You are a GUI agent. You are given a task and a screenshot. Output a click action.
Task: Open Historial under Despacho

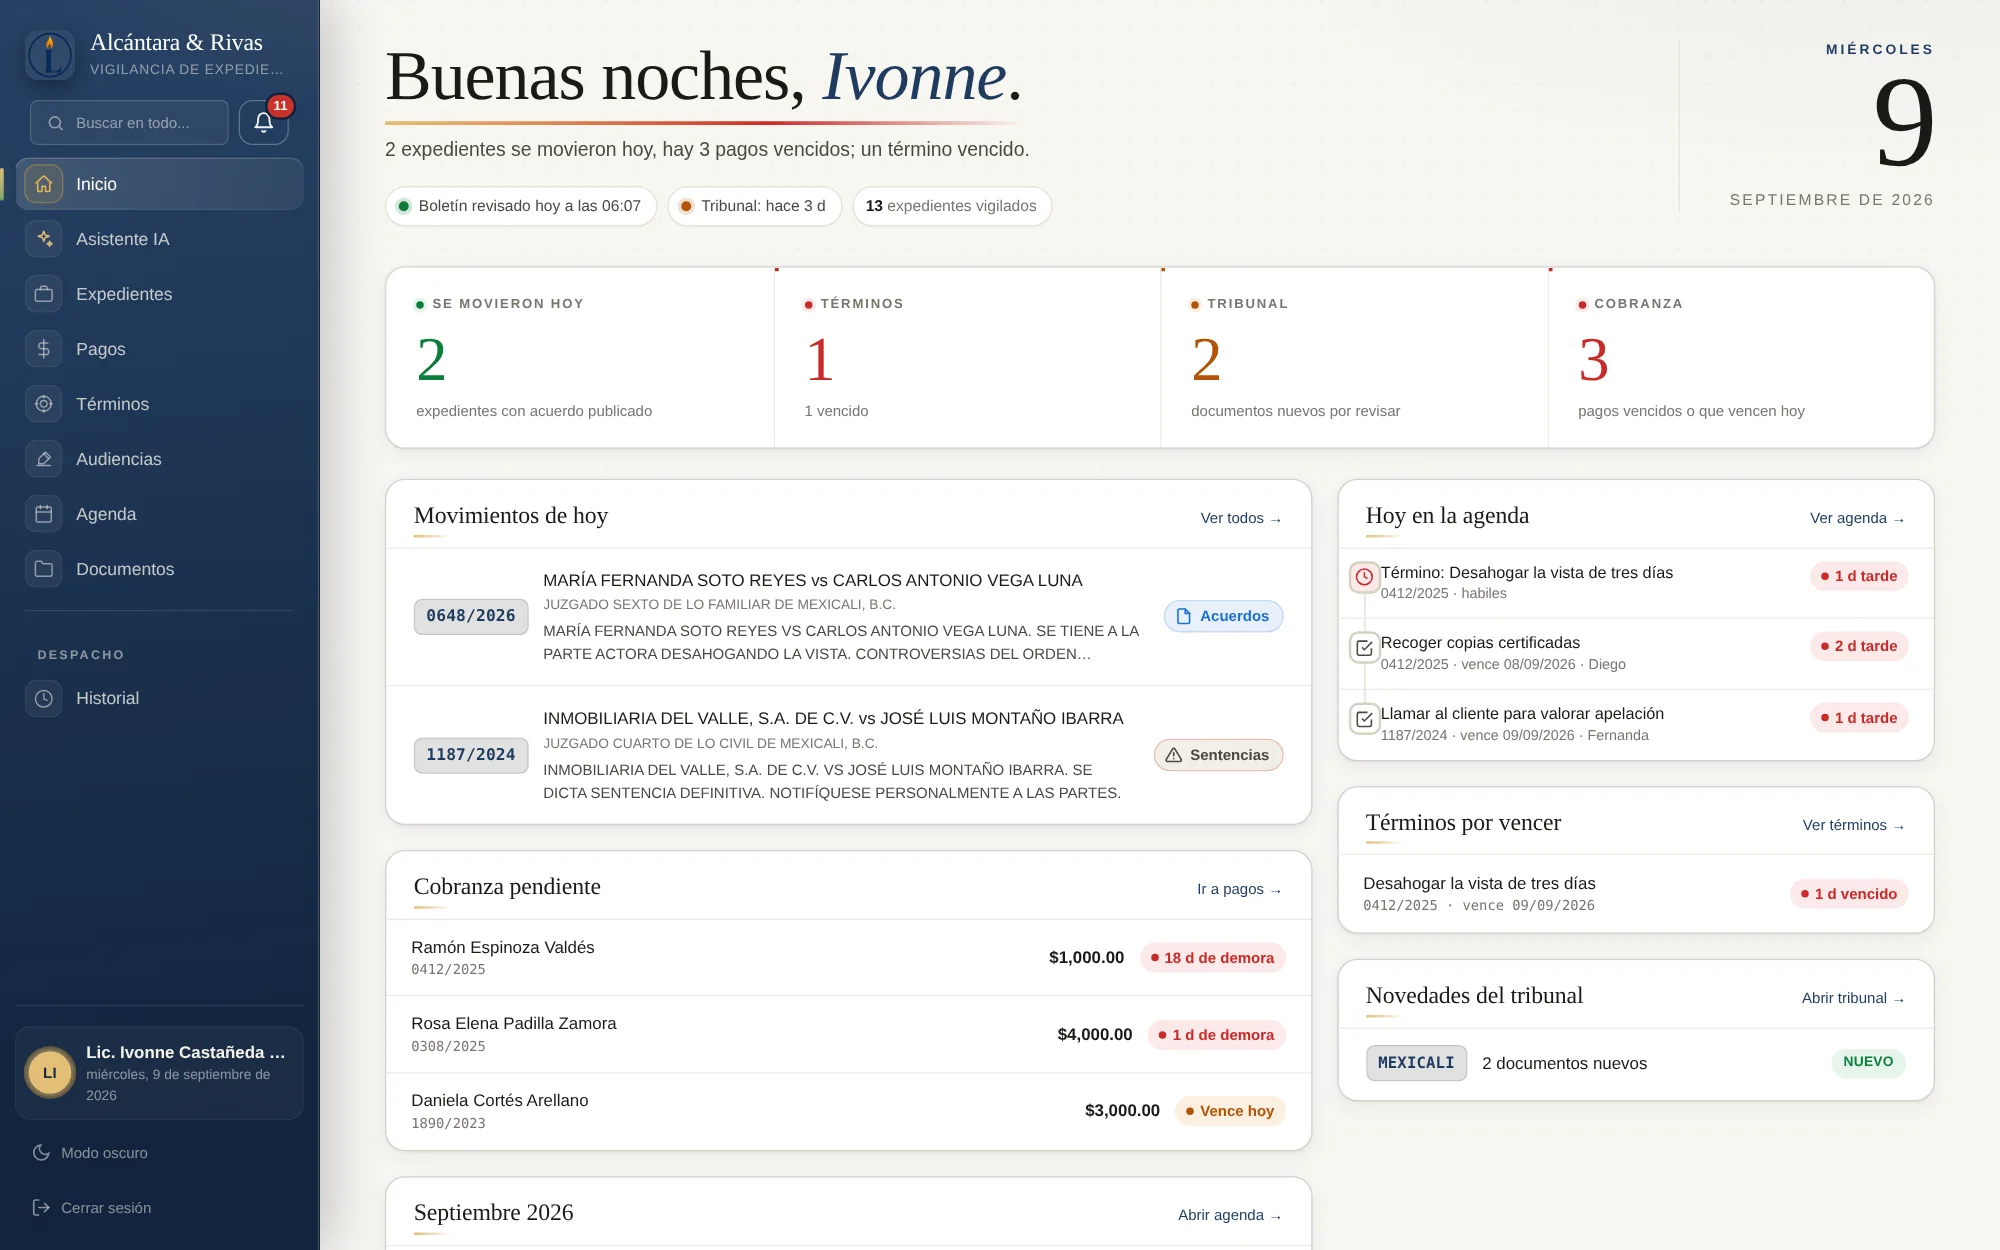[160, 698]
